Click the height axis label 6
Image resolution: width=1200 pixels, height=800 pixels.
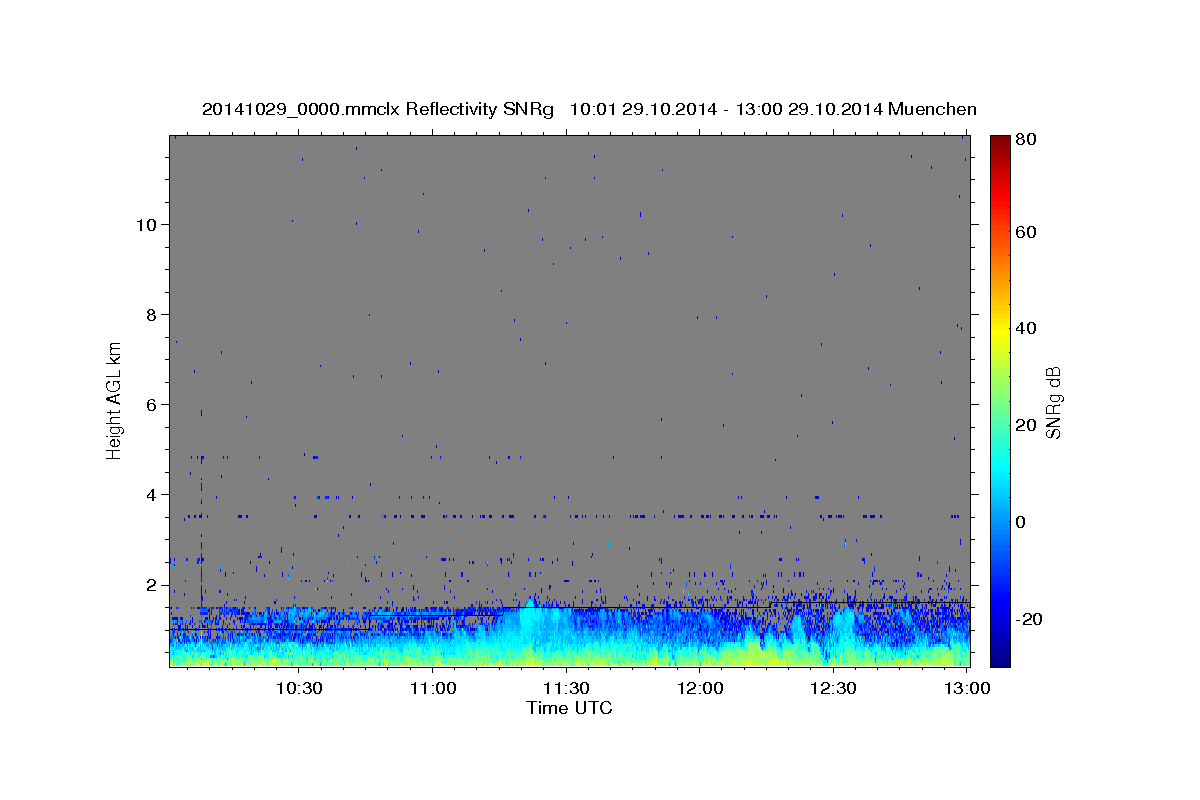[151, 404]
